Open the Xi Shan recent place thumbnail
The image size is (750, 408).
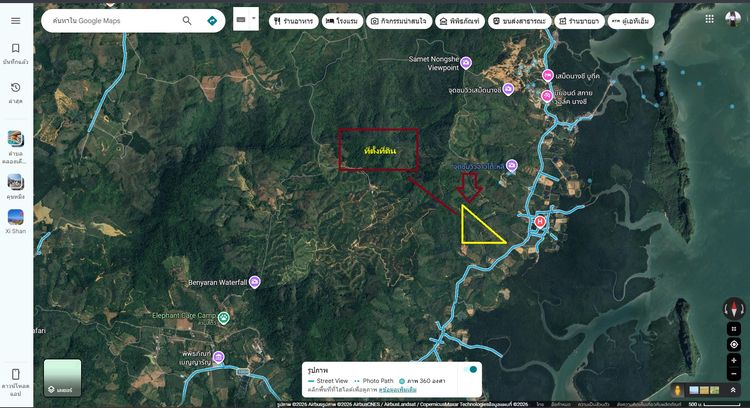[15, 217]
